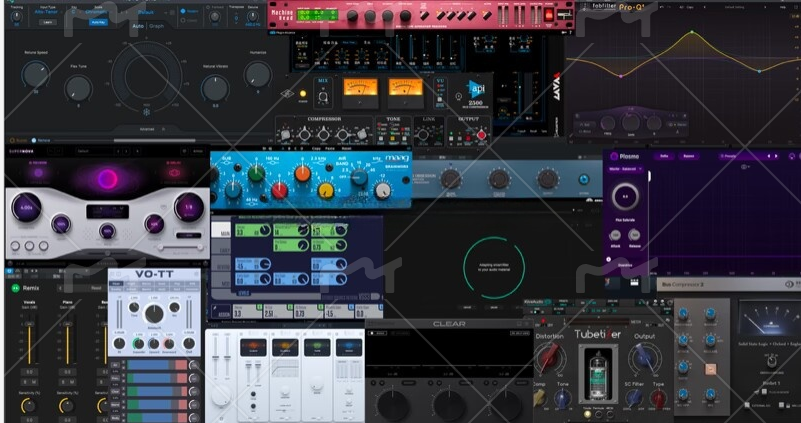
Task: Click Copy in the Maag EQ header
Action: click(318, 148)
